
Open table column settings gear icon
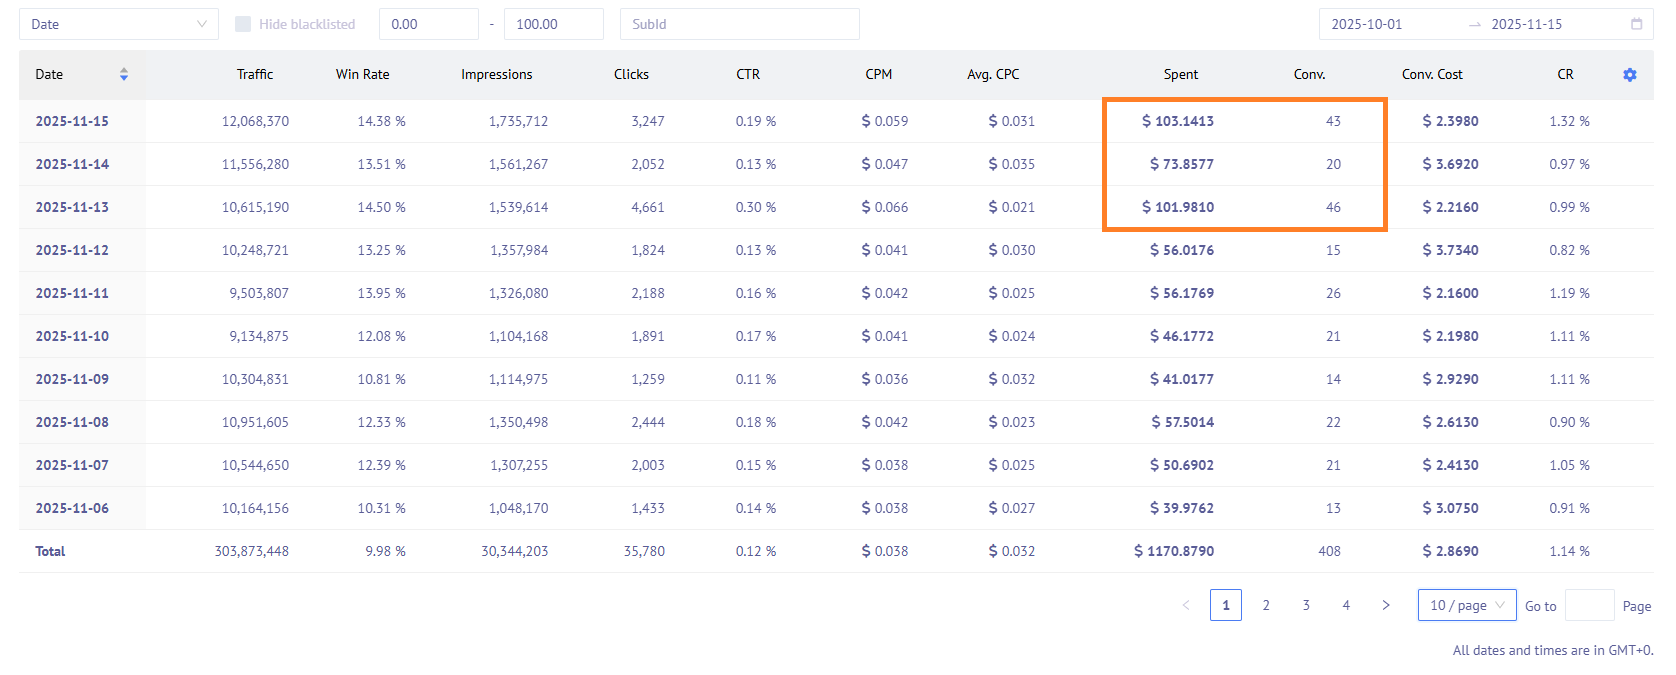click(1629, 75)
